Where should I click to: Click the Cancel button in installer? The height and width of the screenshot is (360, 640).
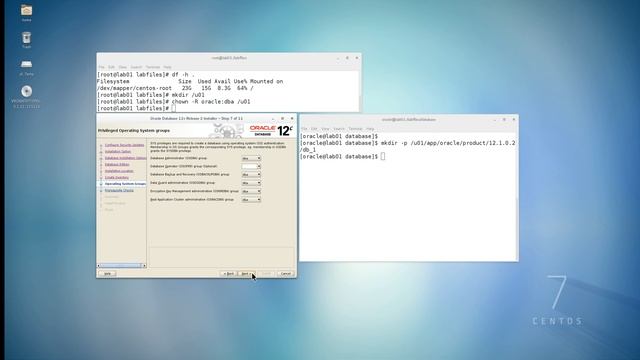[286, 273]
